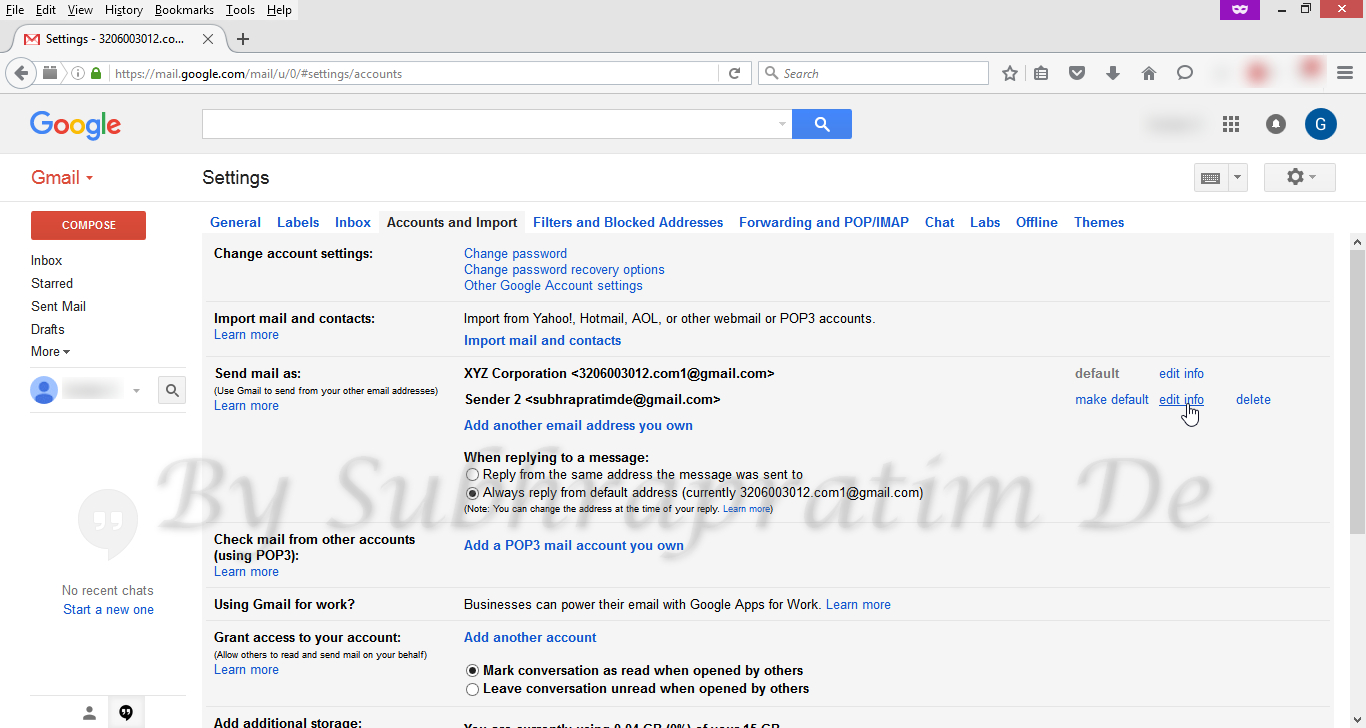
Task: Click the browser URL address bar
Action: [x=414, y=73]
